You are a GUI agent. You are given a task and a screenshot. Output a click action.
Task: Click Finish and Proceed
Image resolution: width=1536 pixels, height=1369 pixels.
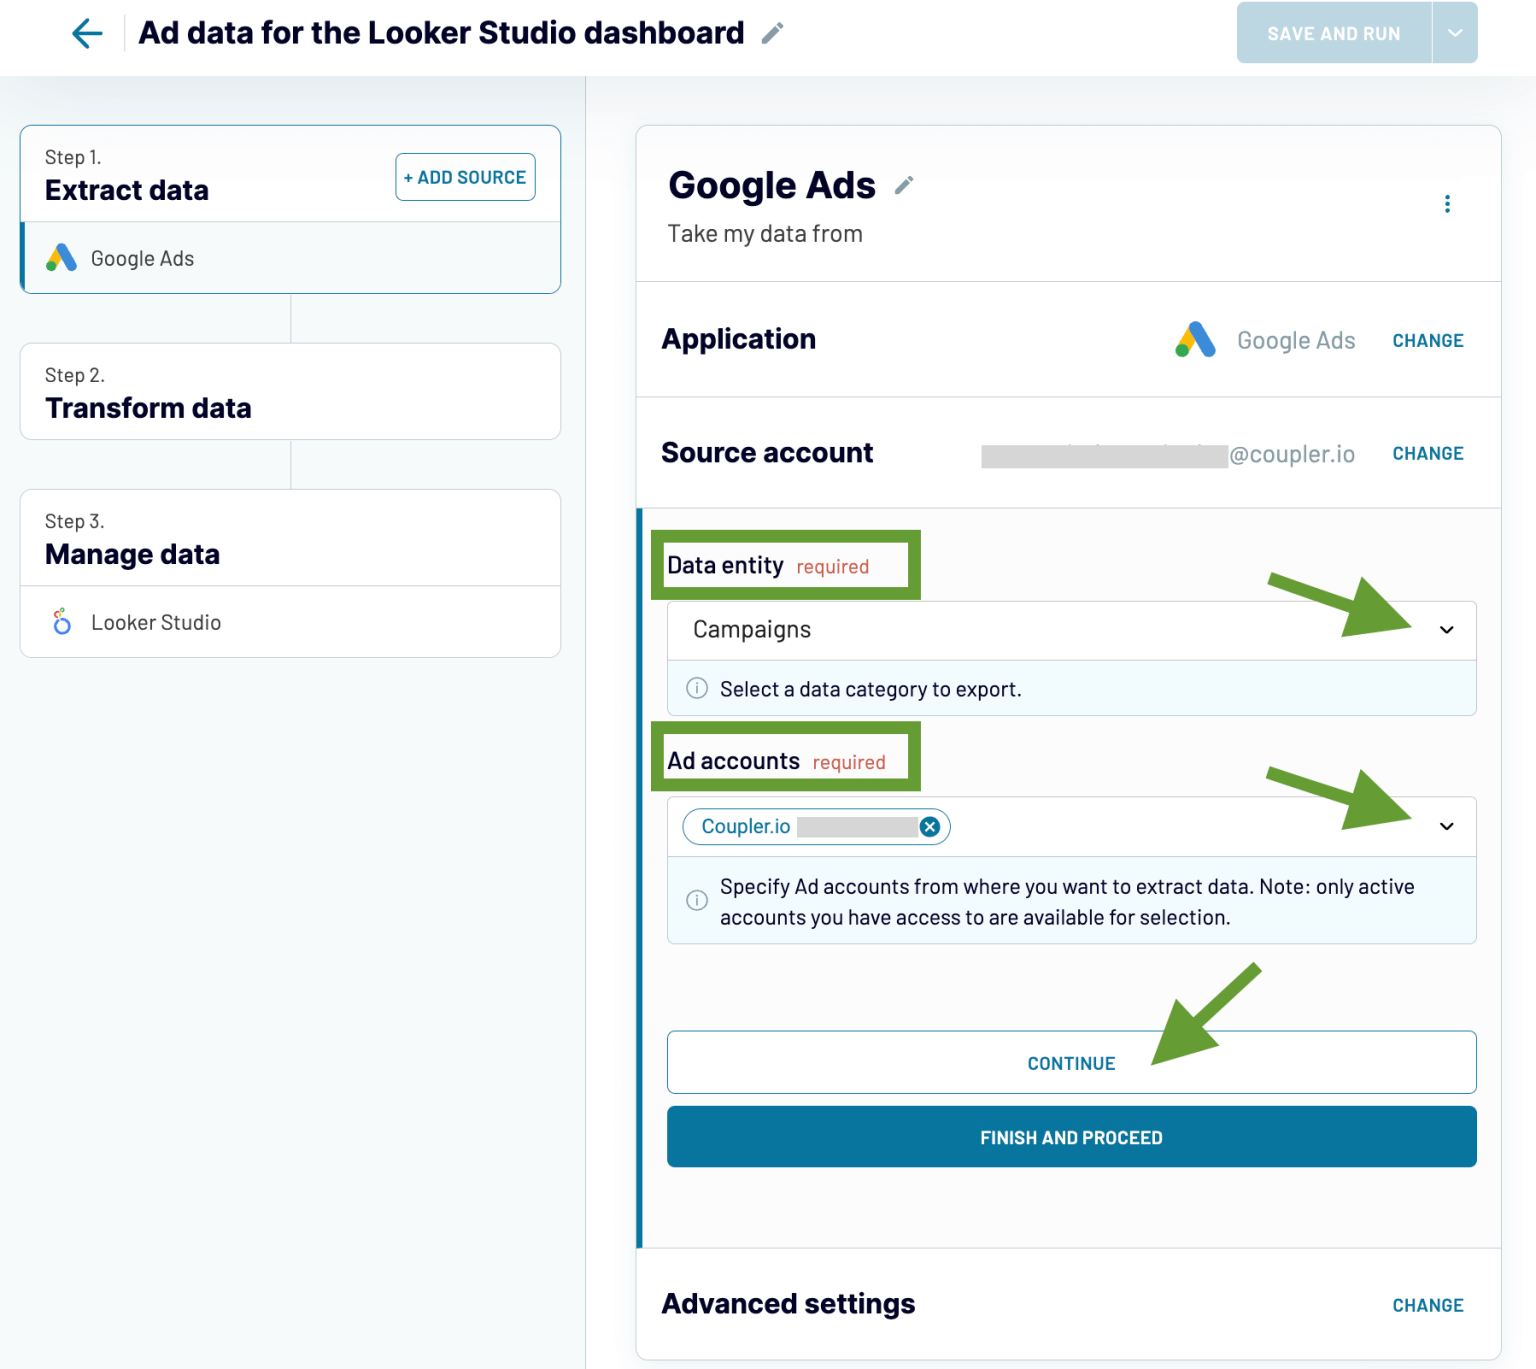pyautogui.click(x=1070, y=1136)
